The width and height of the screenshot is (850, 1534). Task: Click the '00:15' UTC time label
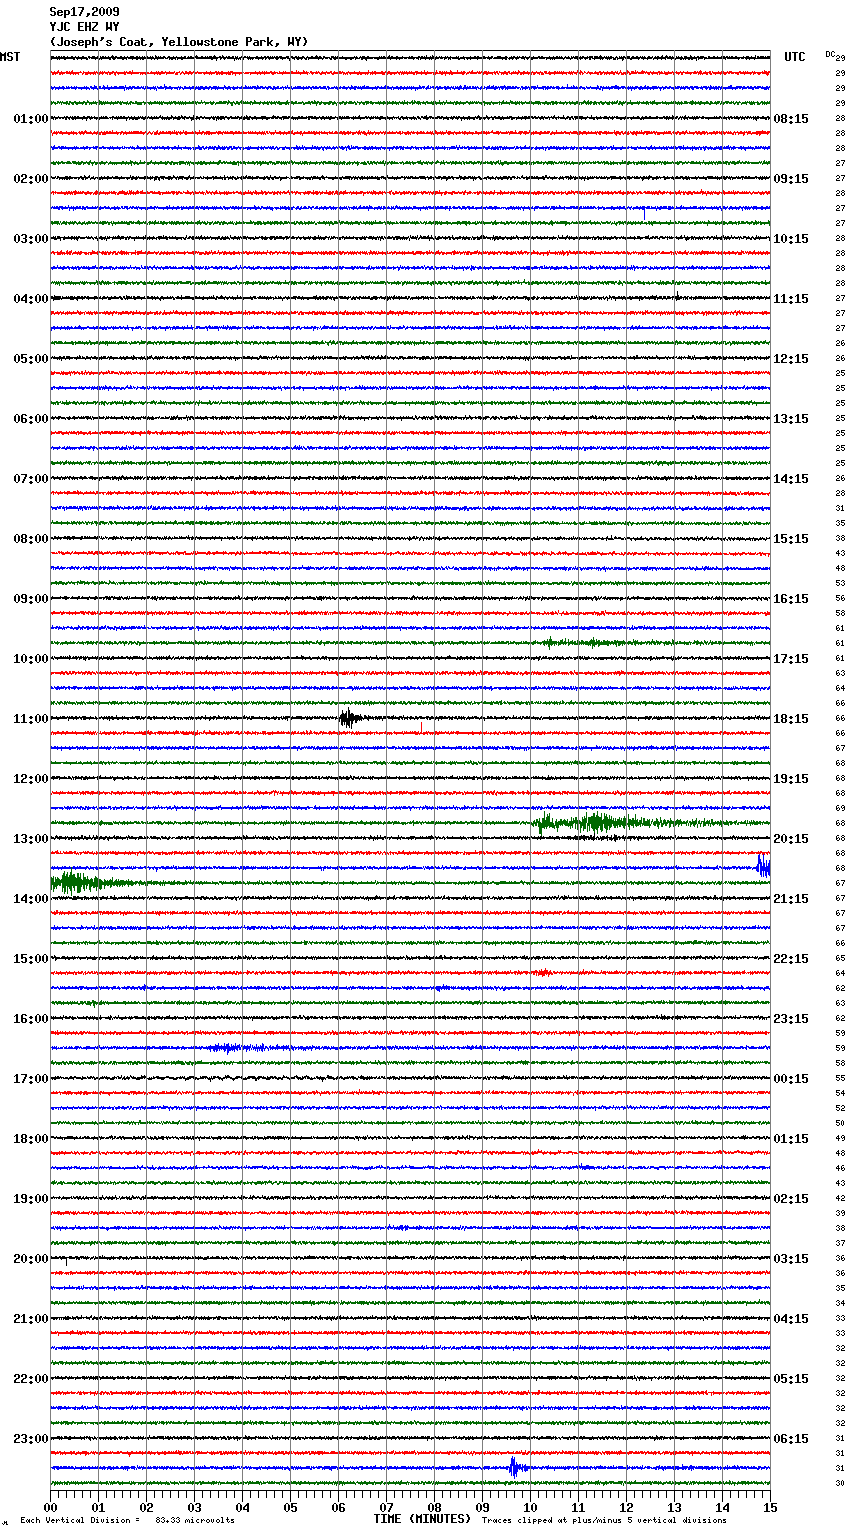[791, 1079]
